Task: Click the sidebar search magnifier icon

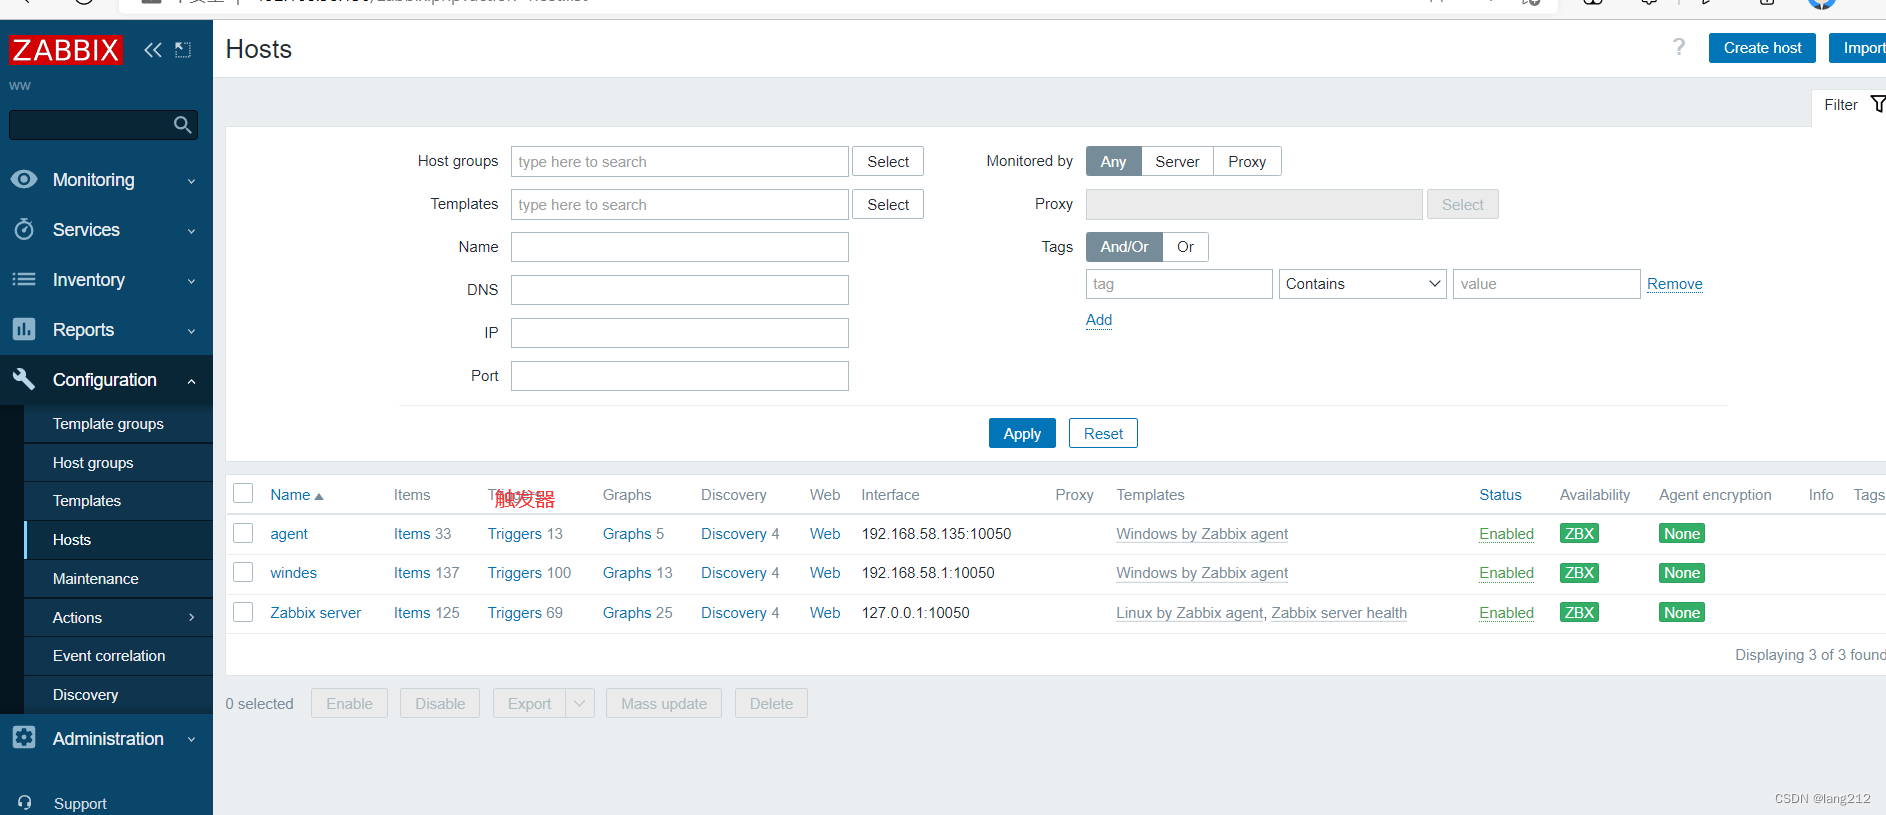Action: point(182,125)
